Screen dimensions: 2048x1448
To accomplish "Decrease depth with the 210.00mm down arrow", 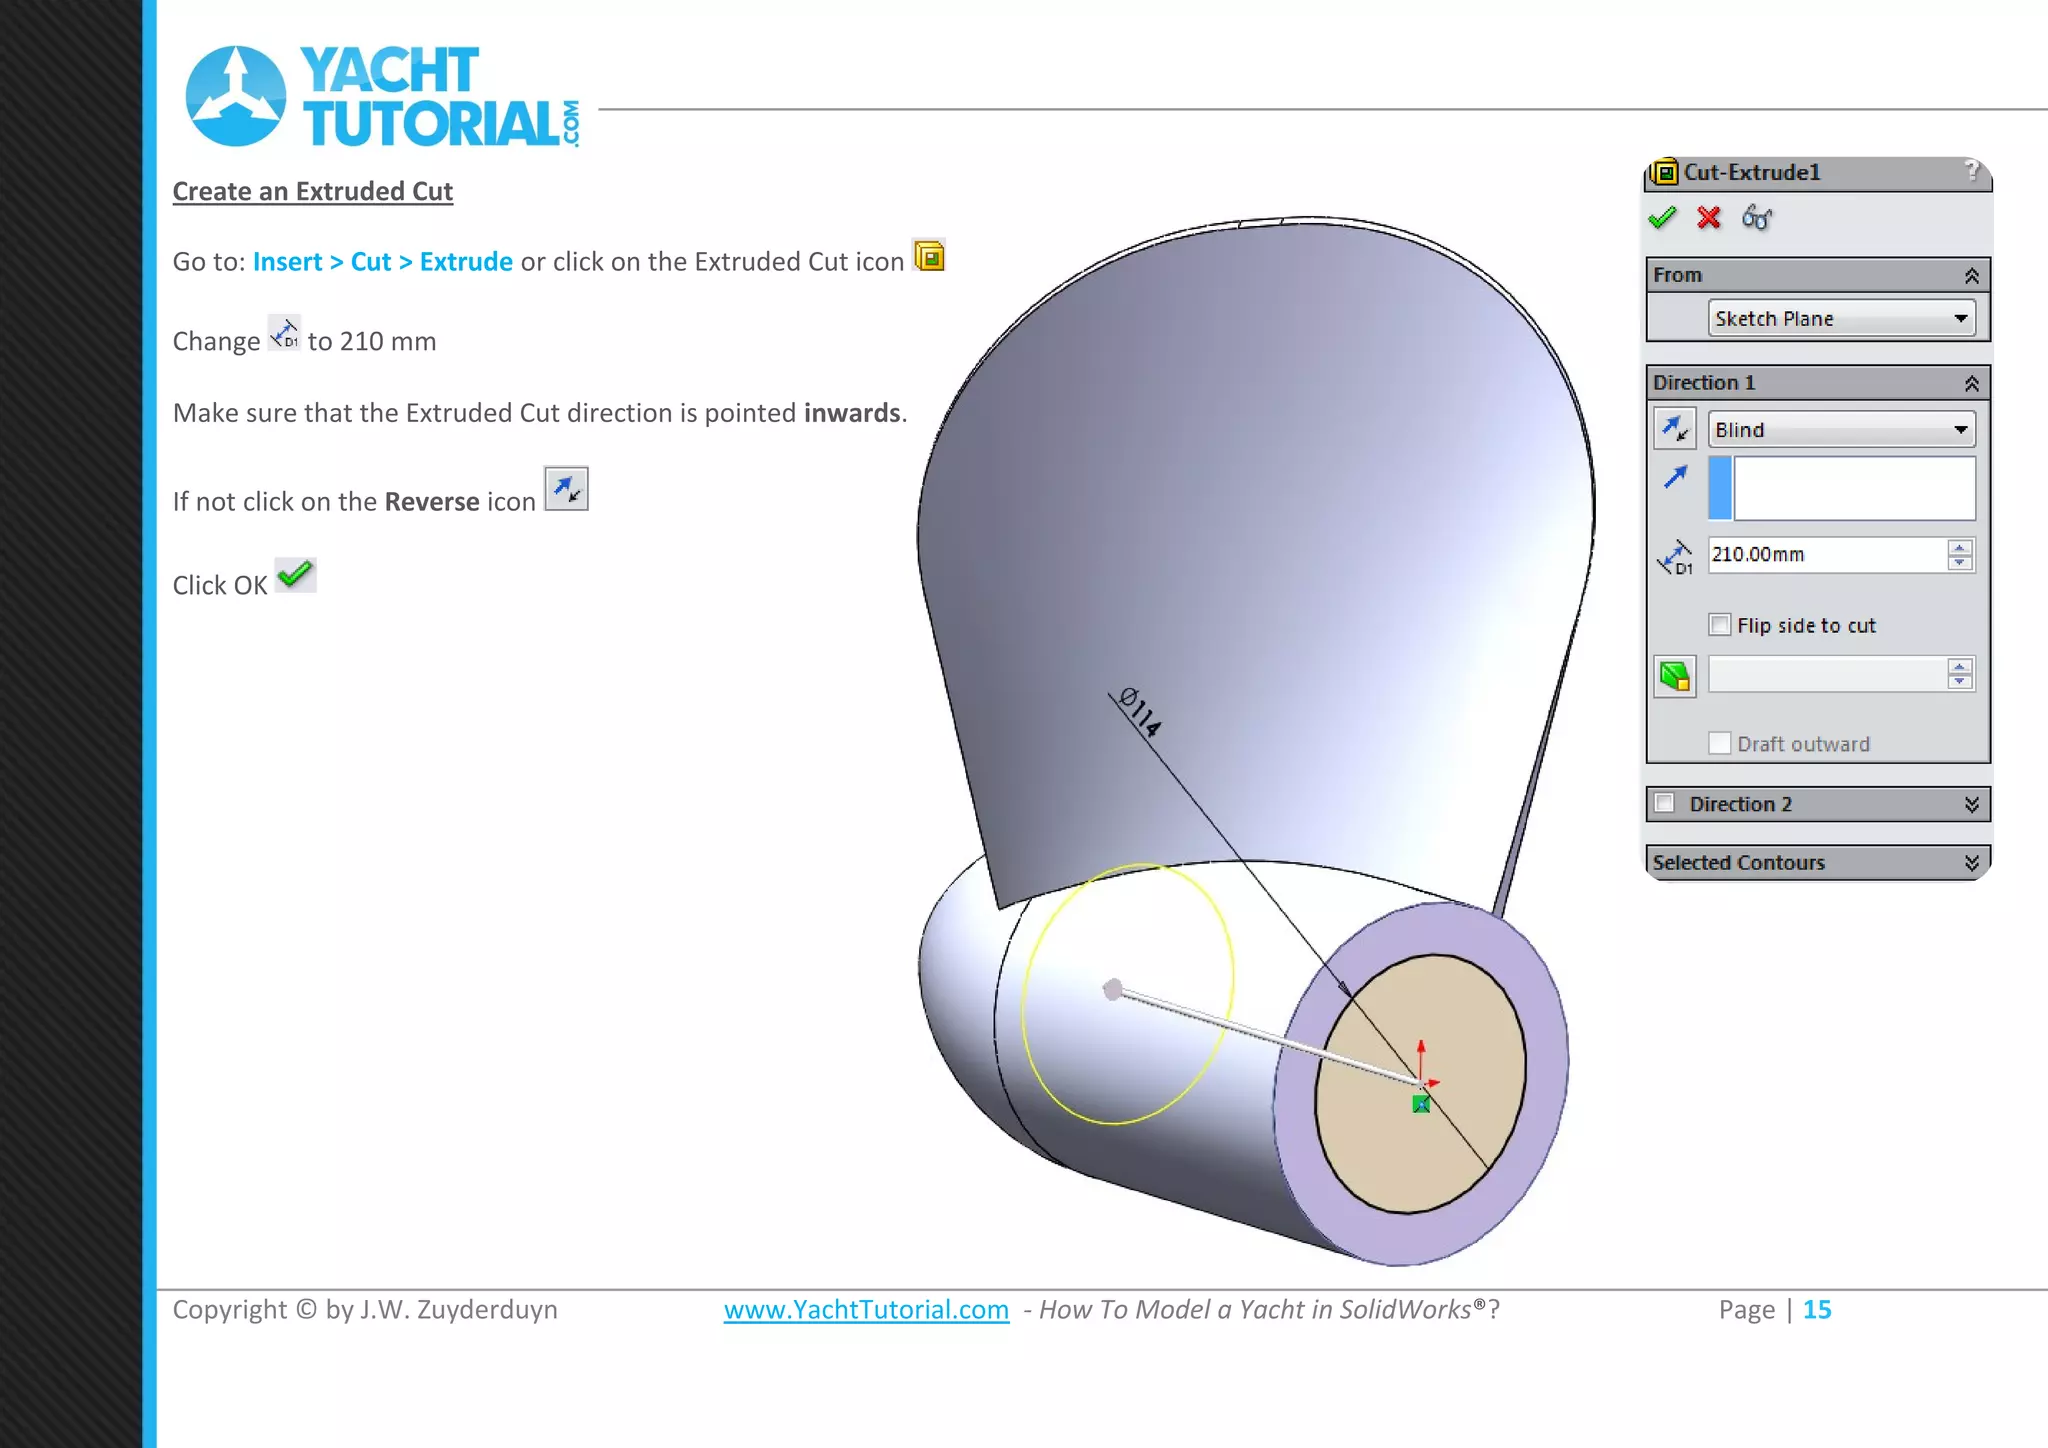I will [1960, 562].
